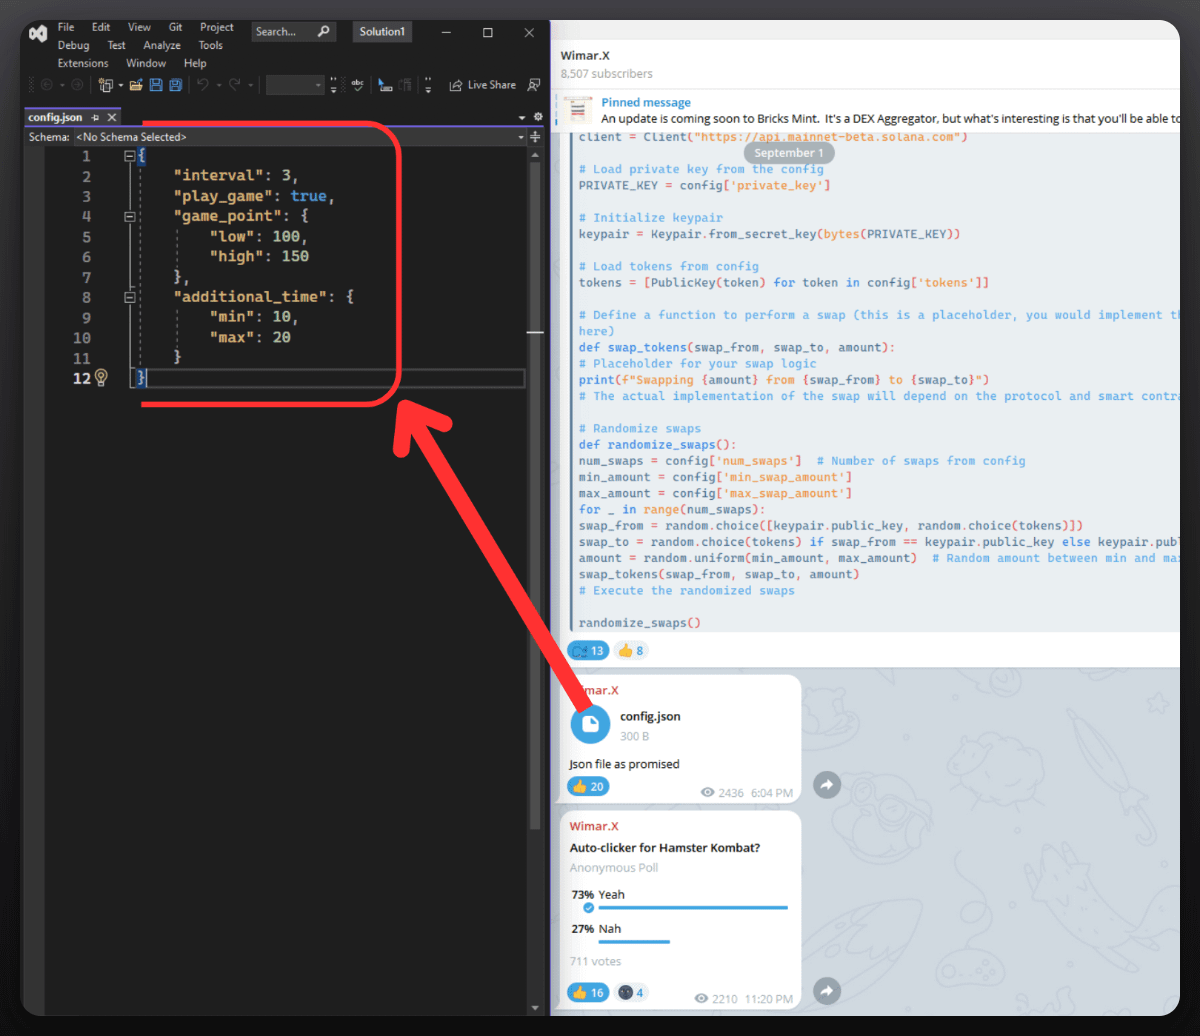Pin the config.json tab with pin icon
Image resolution: width=1200 pixels, height=1036 pixels.
(x=95, y=118)
